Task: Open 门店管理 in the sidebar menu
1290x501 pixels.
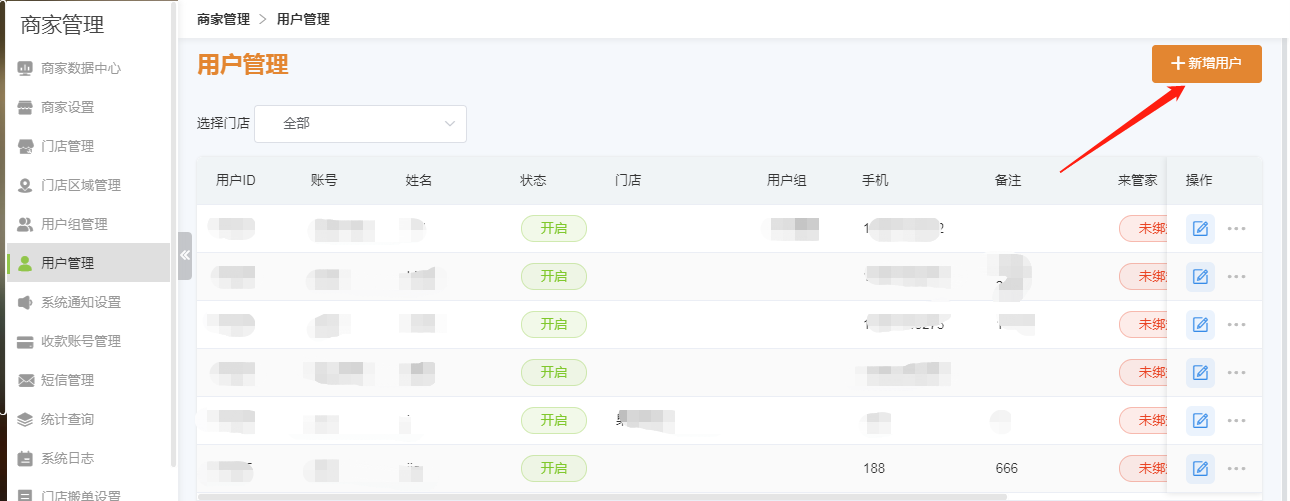Action: (67, 147)
